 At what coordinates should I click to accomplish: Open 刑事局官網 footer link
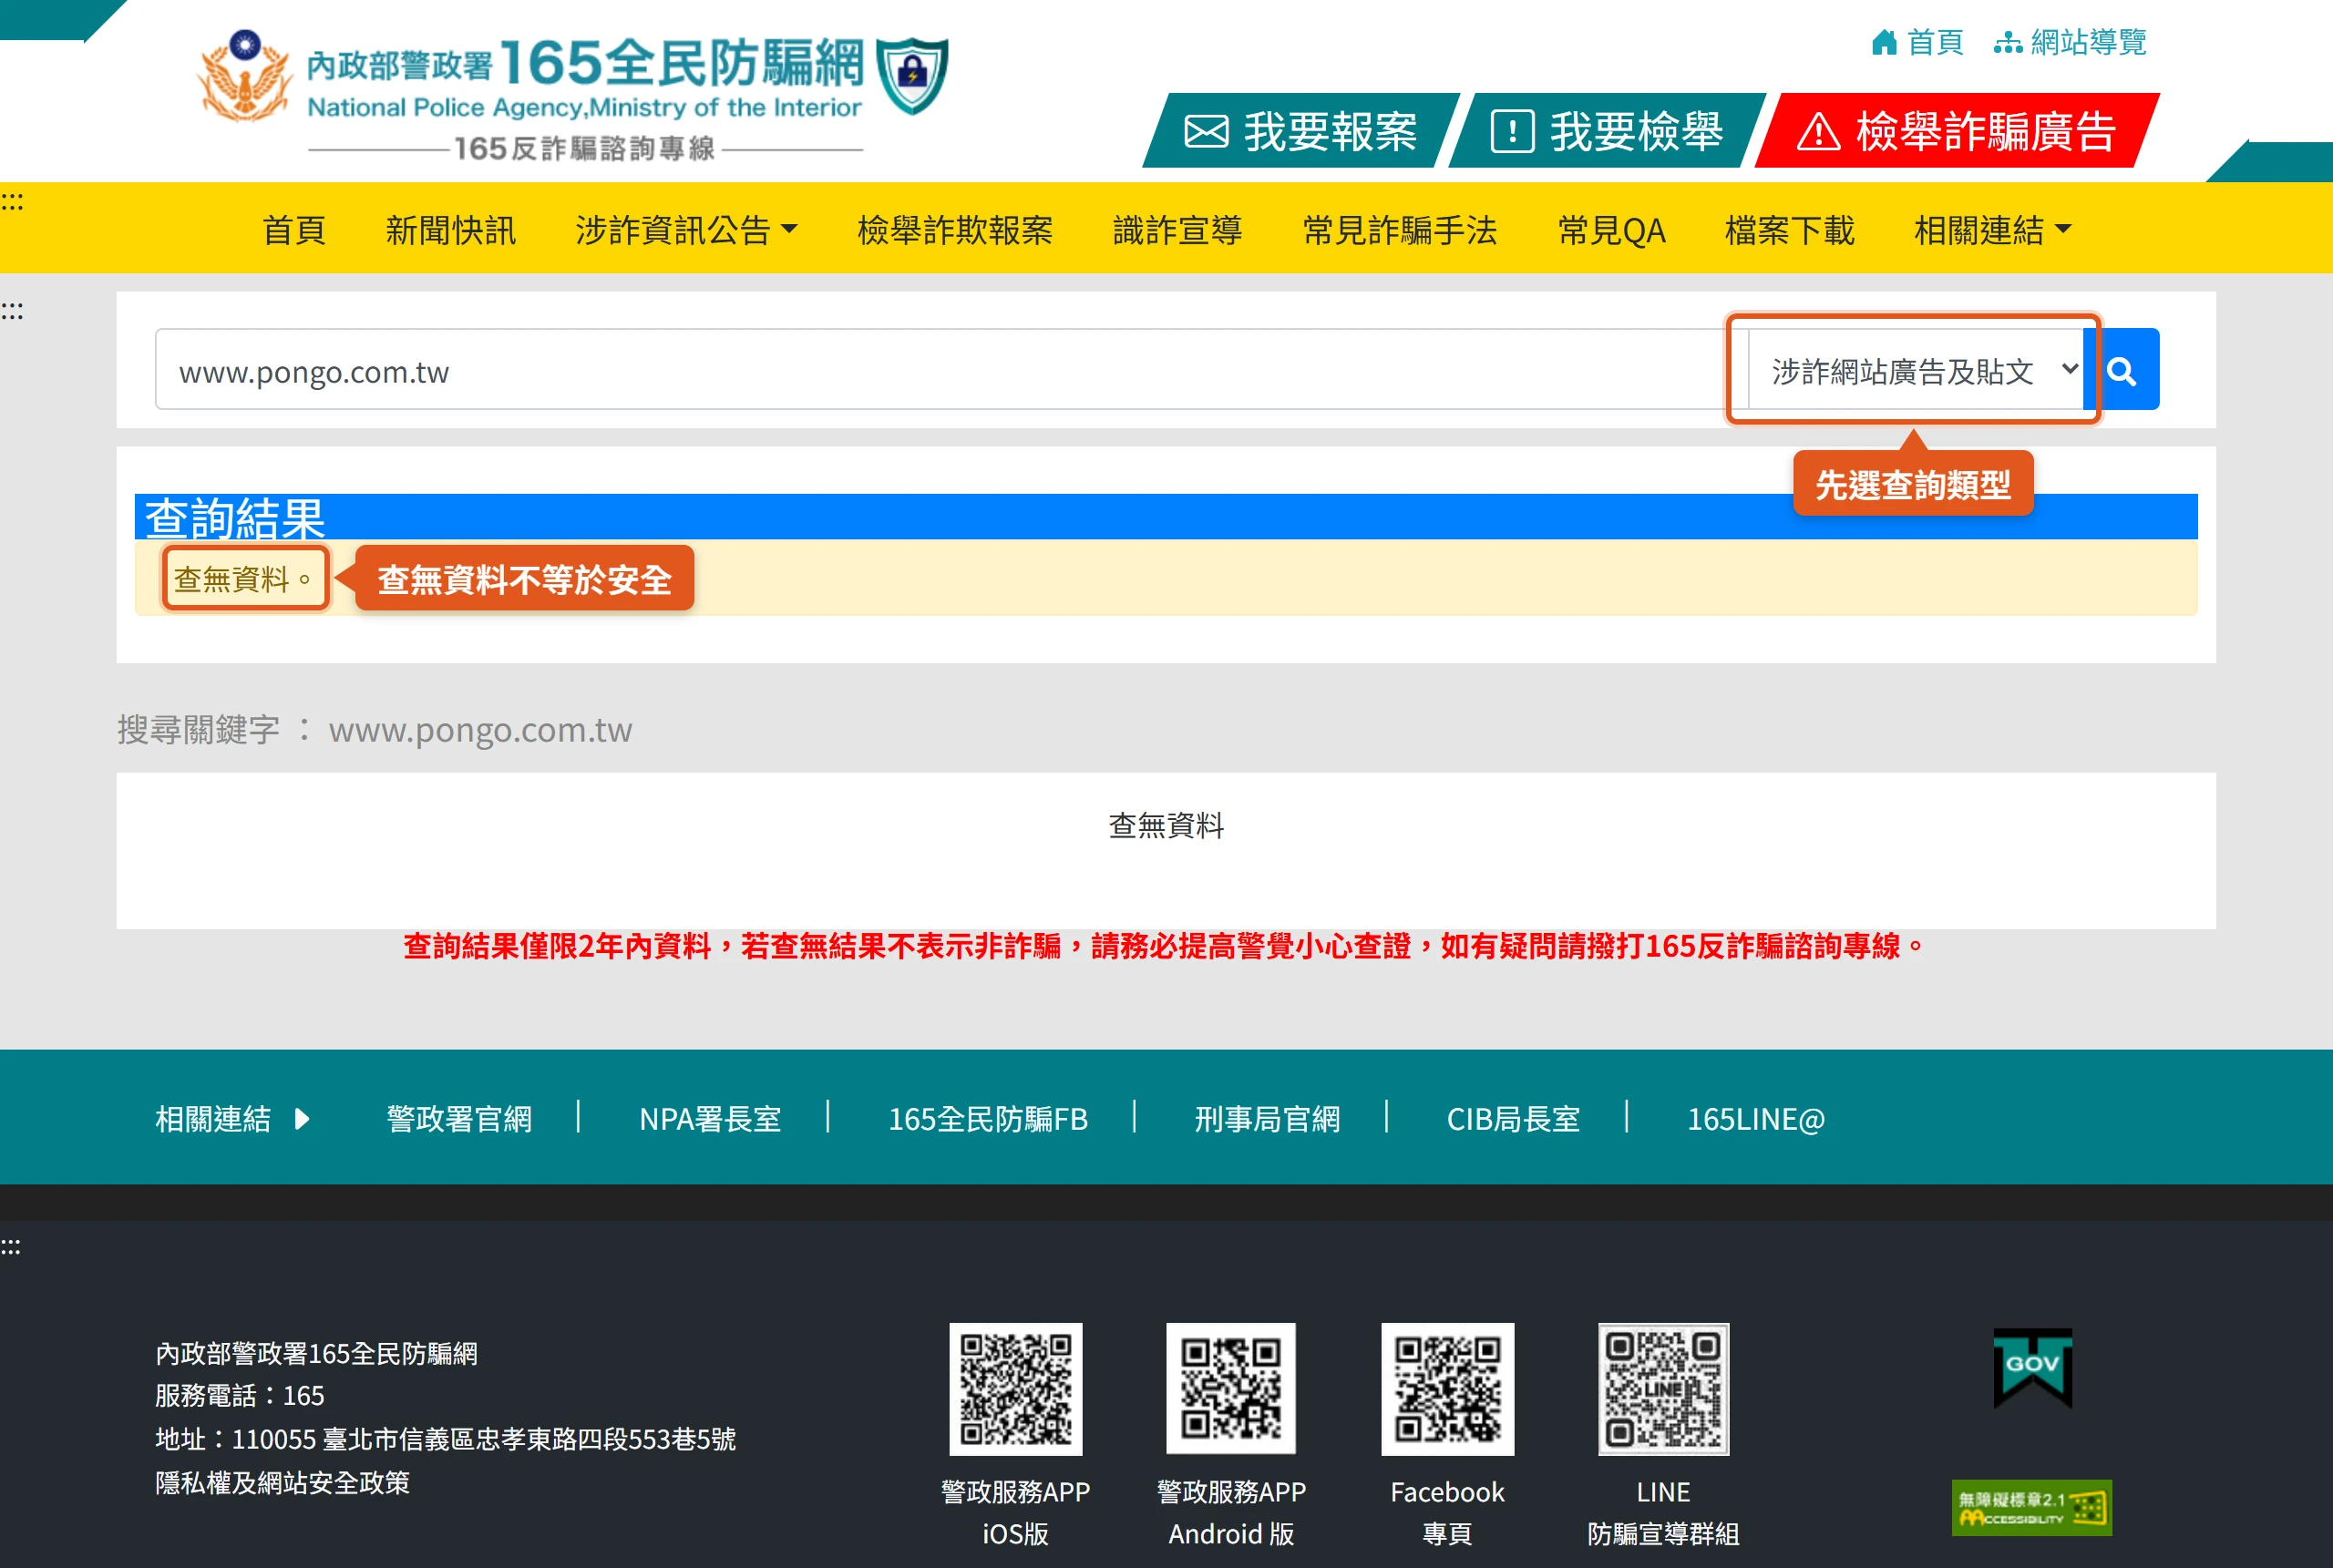coord(1267,1119)
